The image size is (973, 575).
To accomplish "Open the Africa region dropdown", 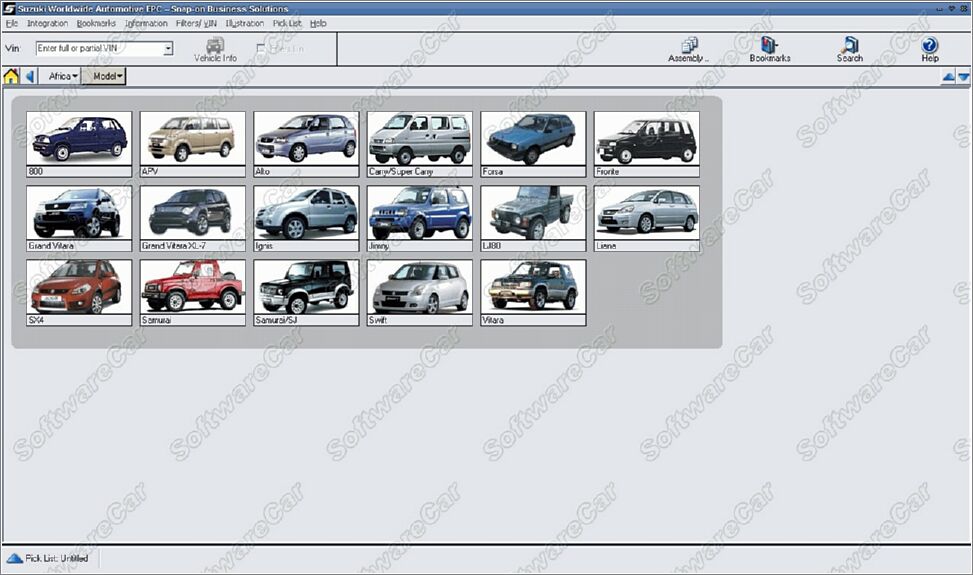I will pyautogui.click(x=63, y=76).
